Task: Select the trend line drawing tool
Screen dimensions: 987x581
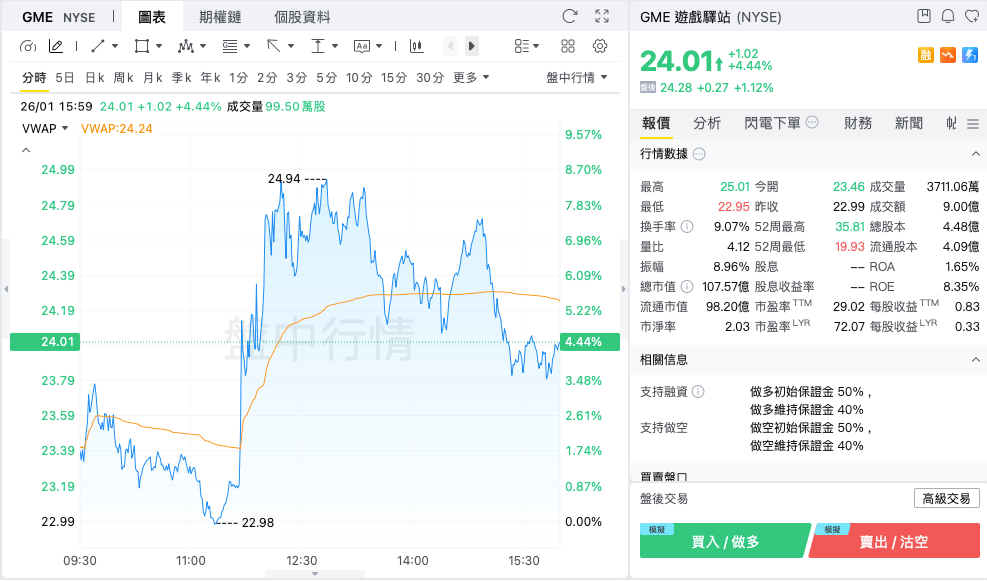Action: (x=98, y=46)
